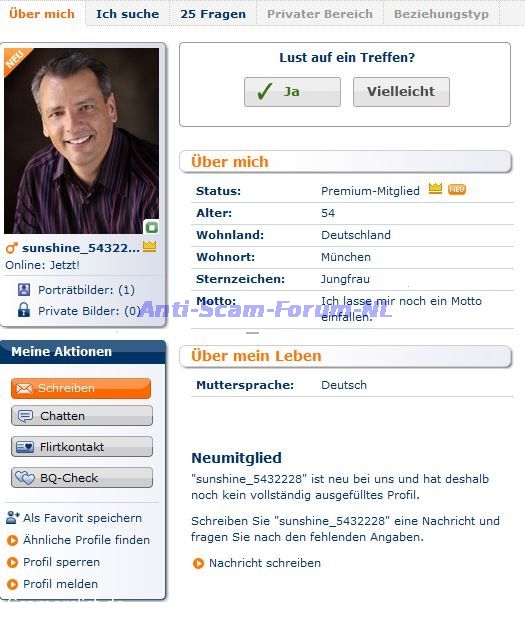Click the portrait pictures icon

(24, 290)
